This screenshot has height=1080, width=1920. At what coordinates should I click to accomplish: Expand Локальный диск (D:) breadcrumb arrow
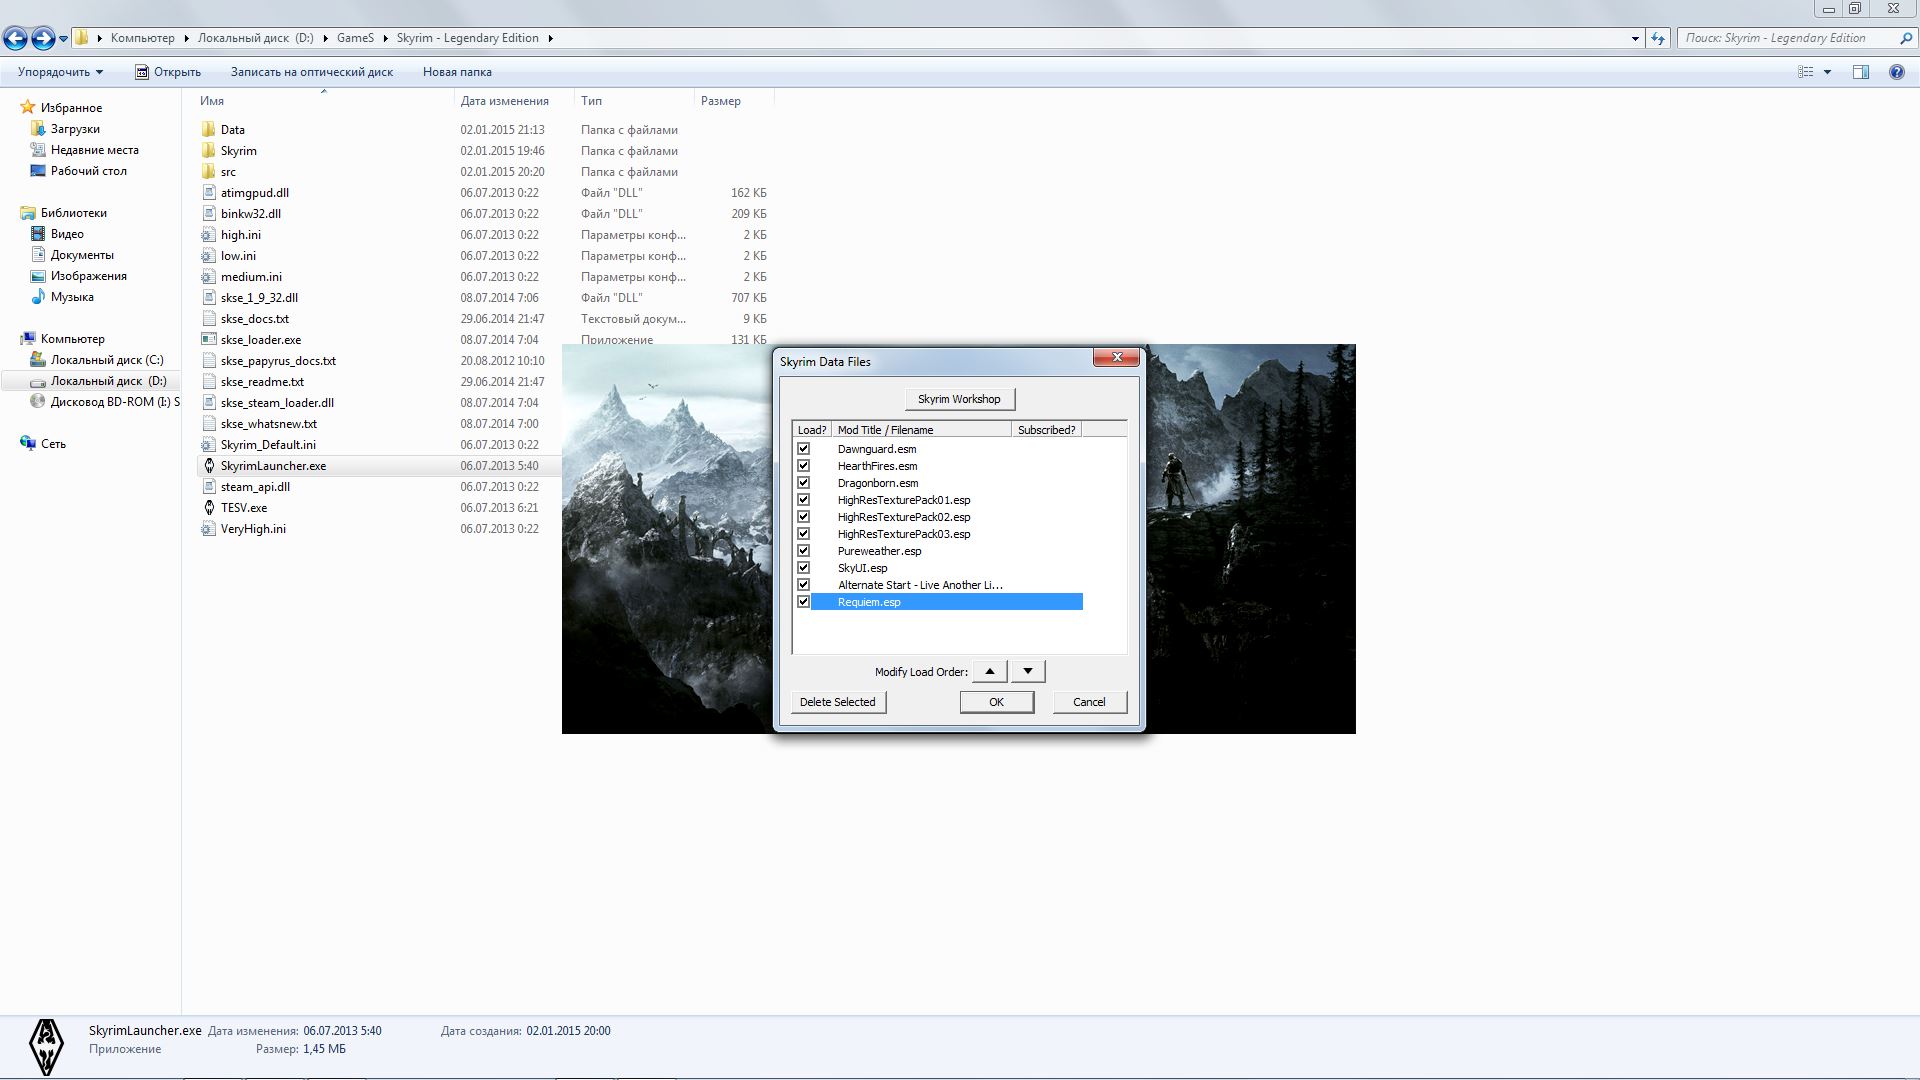325,38
